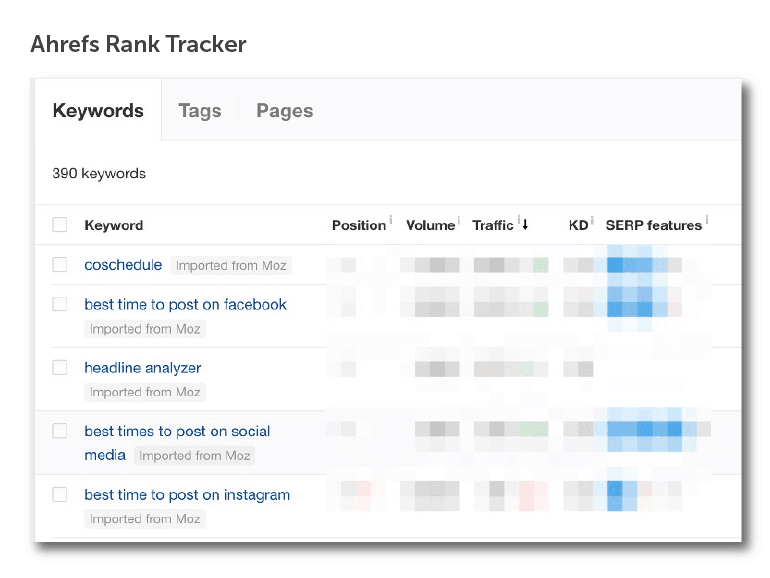The width and height of the screenshot is (770, 578).
Task: Sort by the Volume column header
Action: coord(430,225)
